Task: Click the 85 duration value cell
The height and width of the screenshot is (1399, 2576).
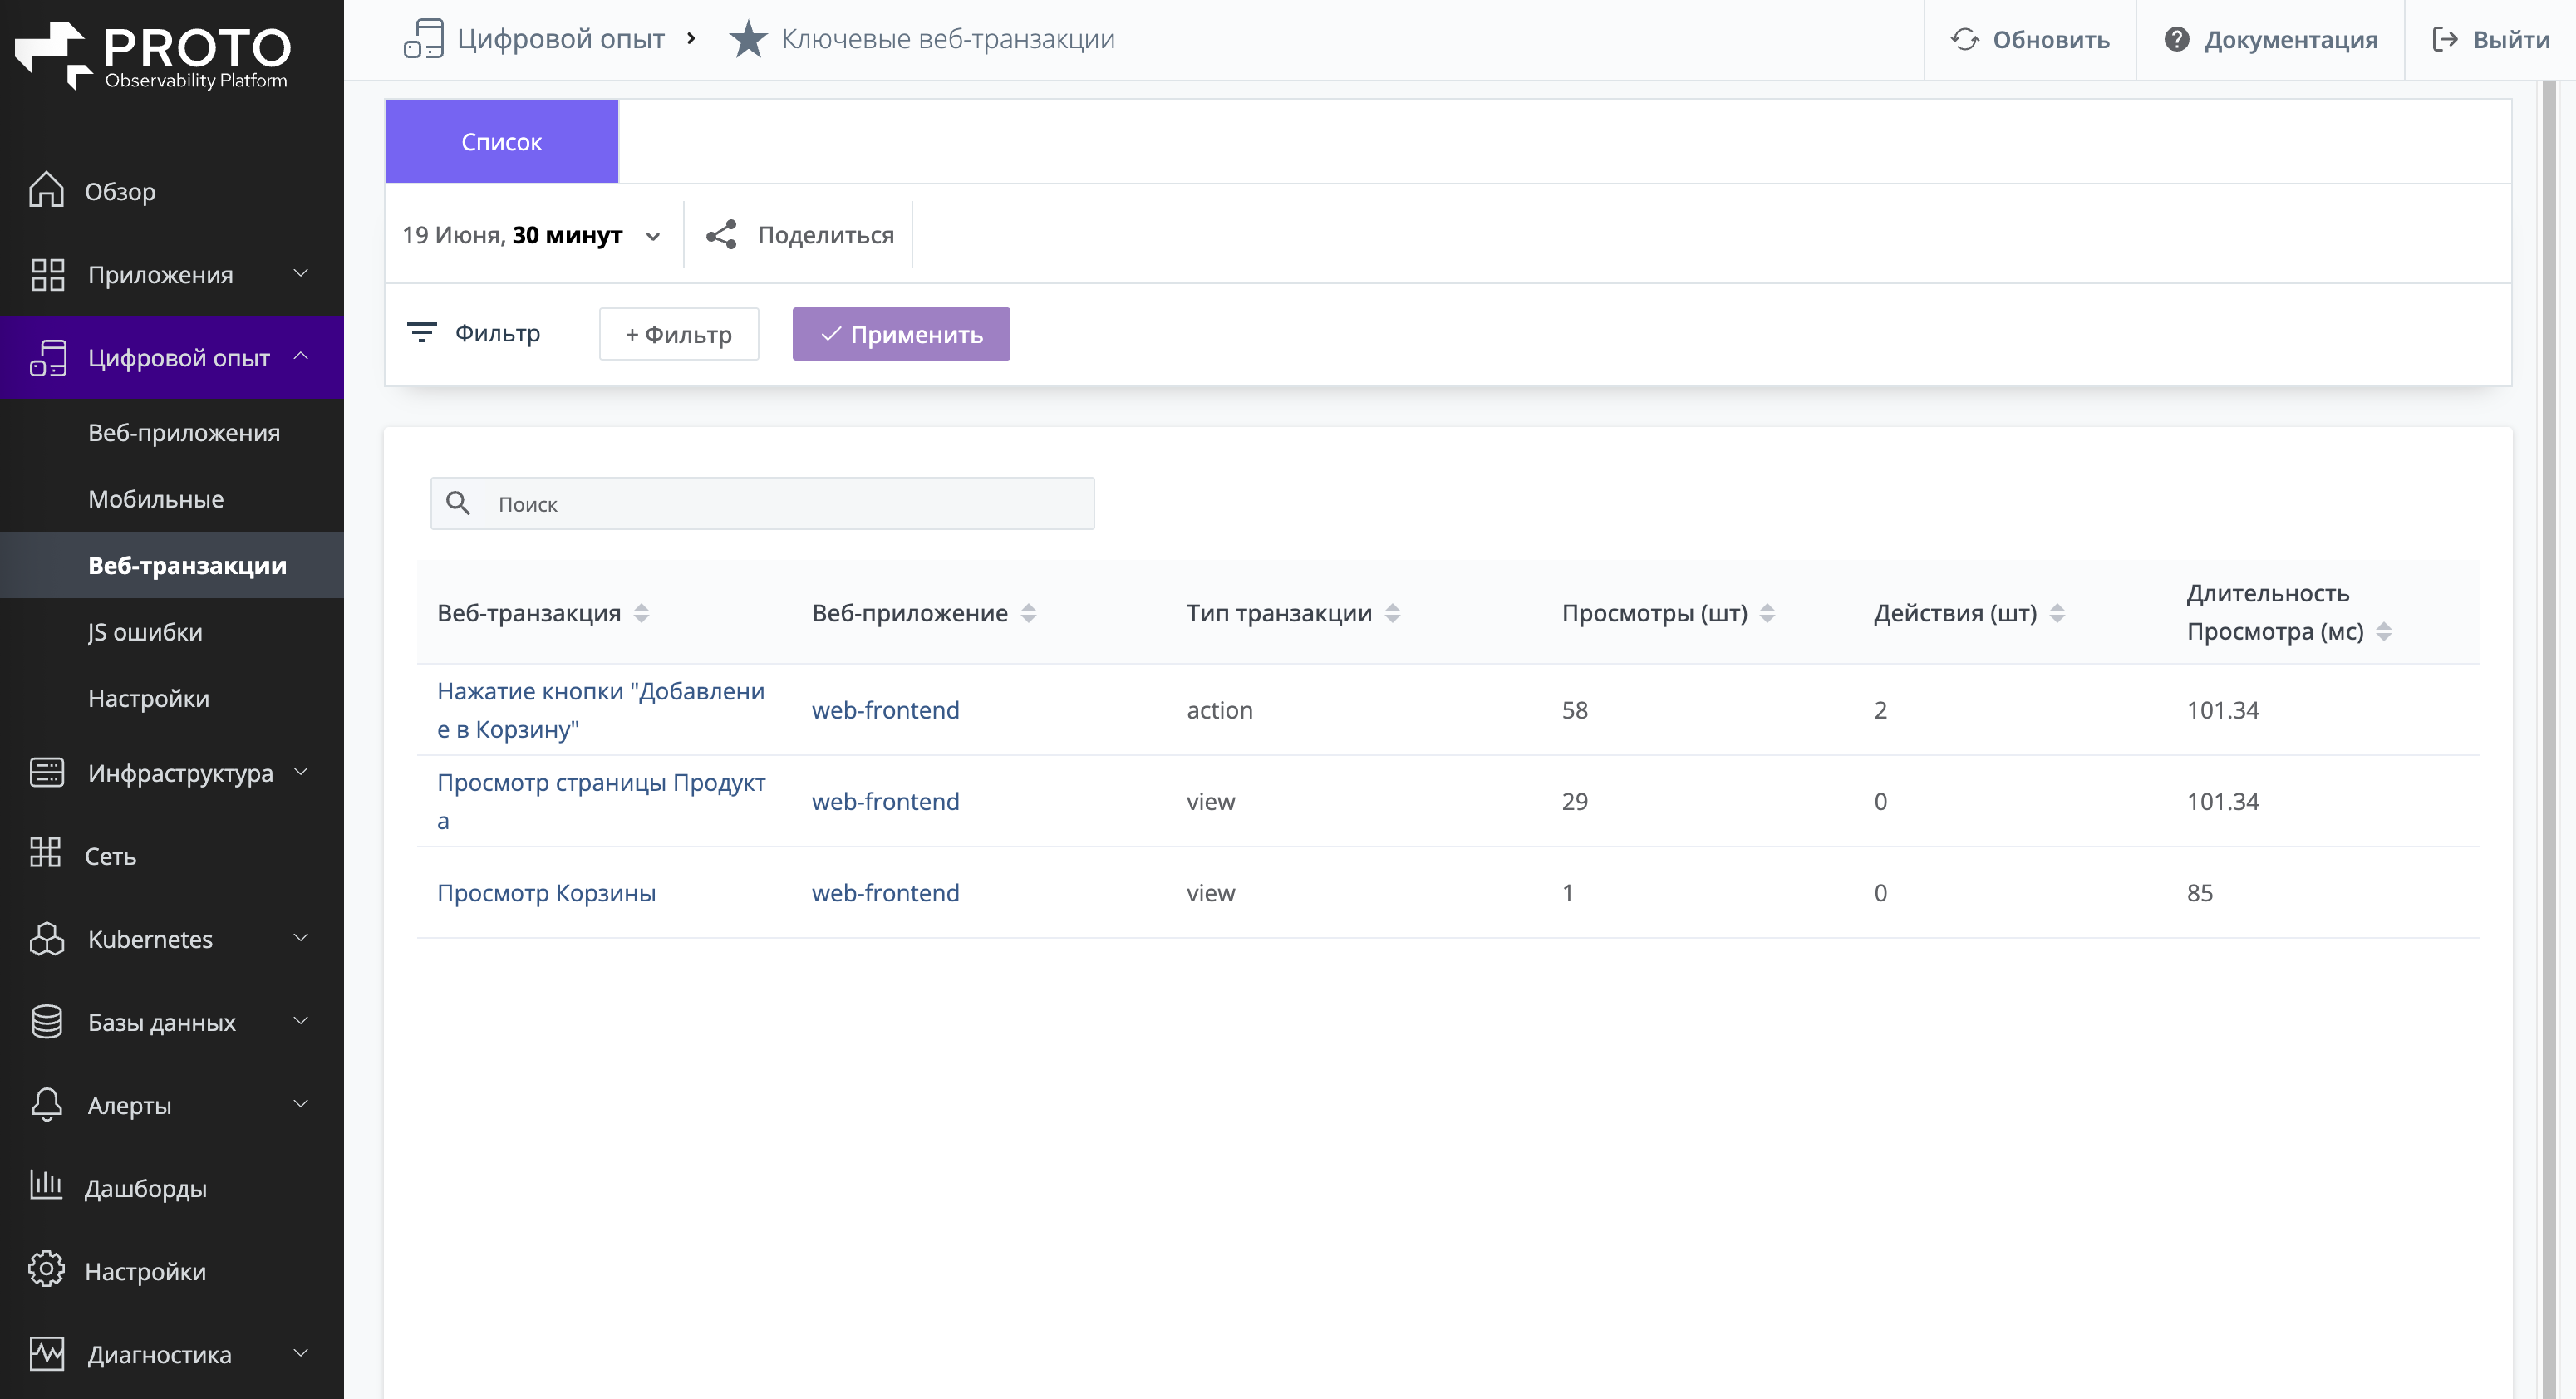Action: (x=2200, y=892)
